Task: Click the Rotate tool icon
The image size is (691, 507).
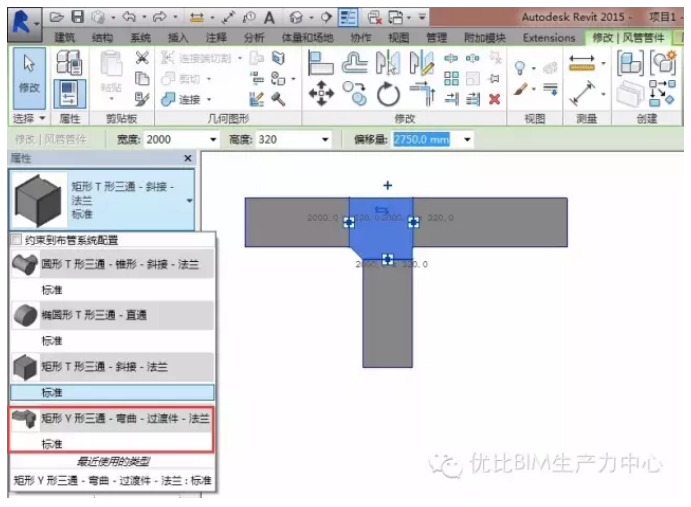Action: pyautogui.click(x=387, y=95)
